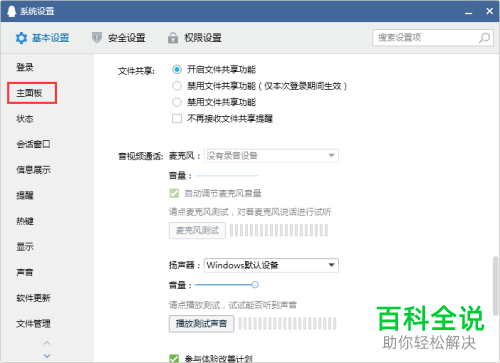Image resolution: width=500 pixels, height=363 pixels.
Task: Go to 热键 settings section
Action: click(x=25, y=221)
